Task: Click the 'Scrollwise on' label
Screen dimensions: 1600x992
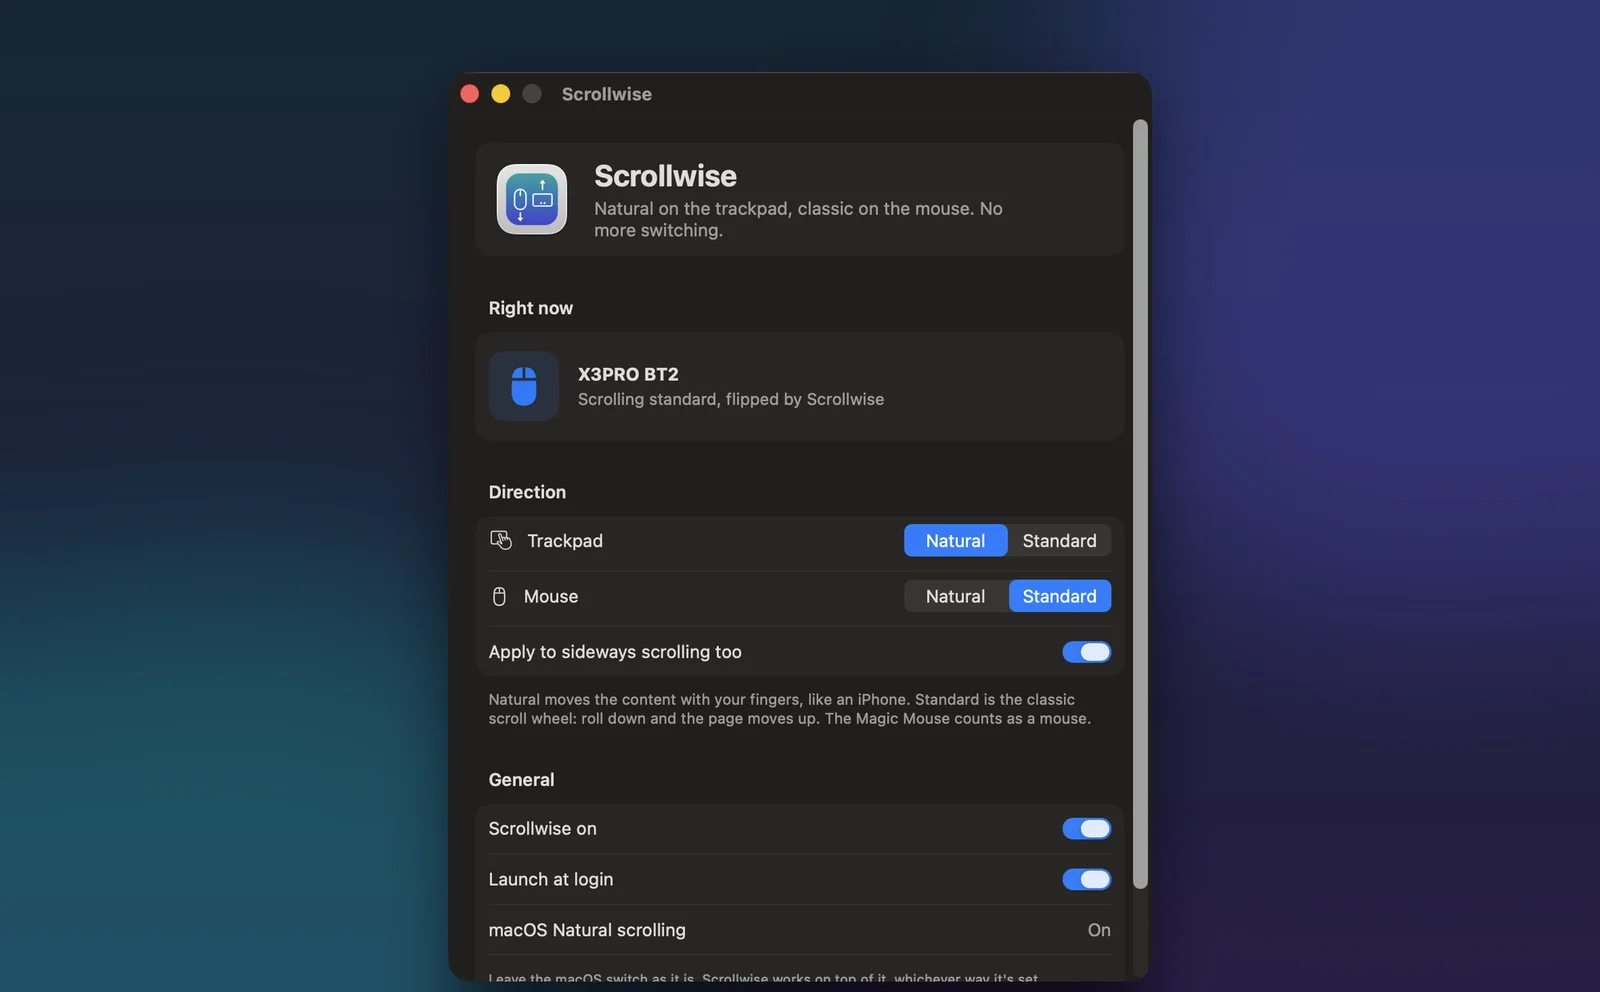Action: [542, 829]
